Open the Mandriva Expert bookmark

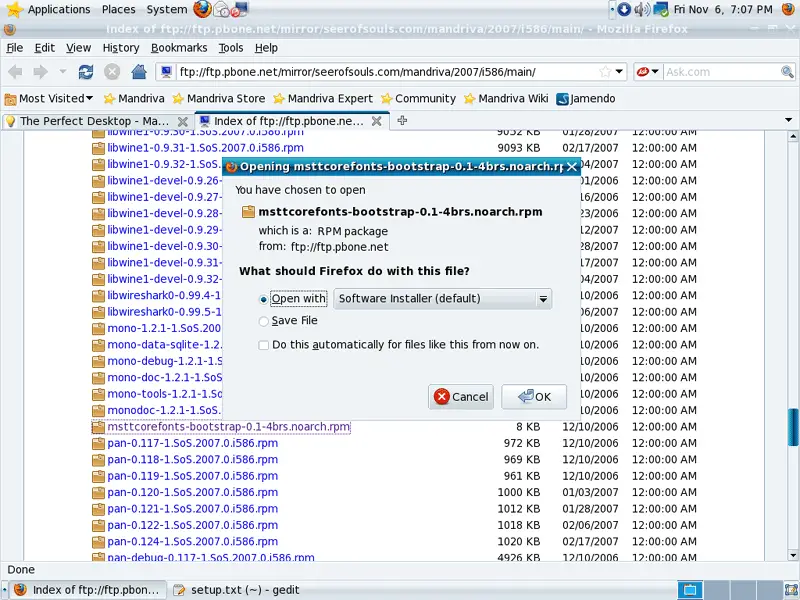(323, 98)
